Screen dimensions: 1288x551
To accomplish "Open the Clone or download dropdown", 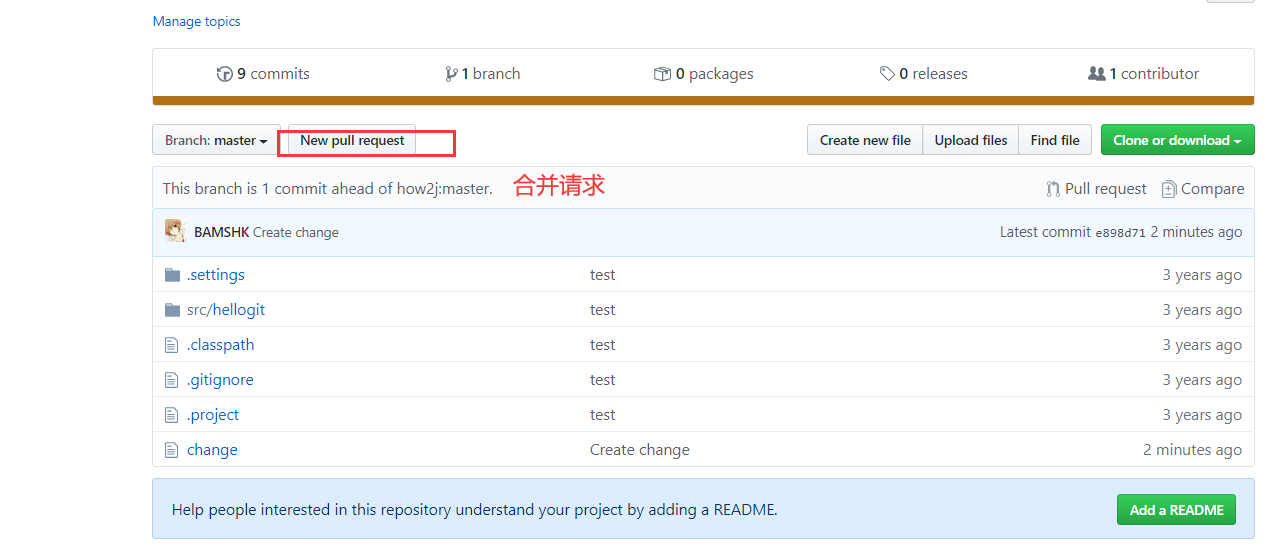I will [1177, 140].
